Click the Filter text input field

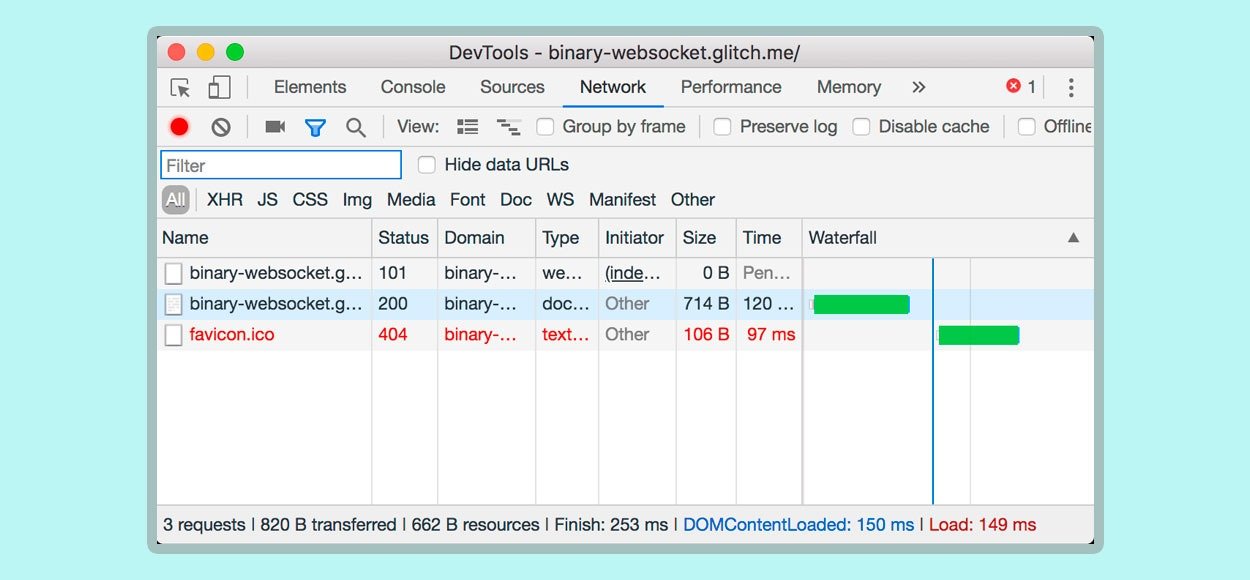(x=281, y=165)
